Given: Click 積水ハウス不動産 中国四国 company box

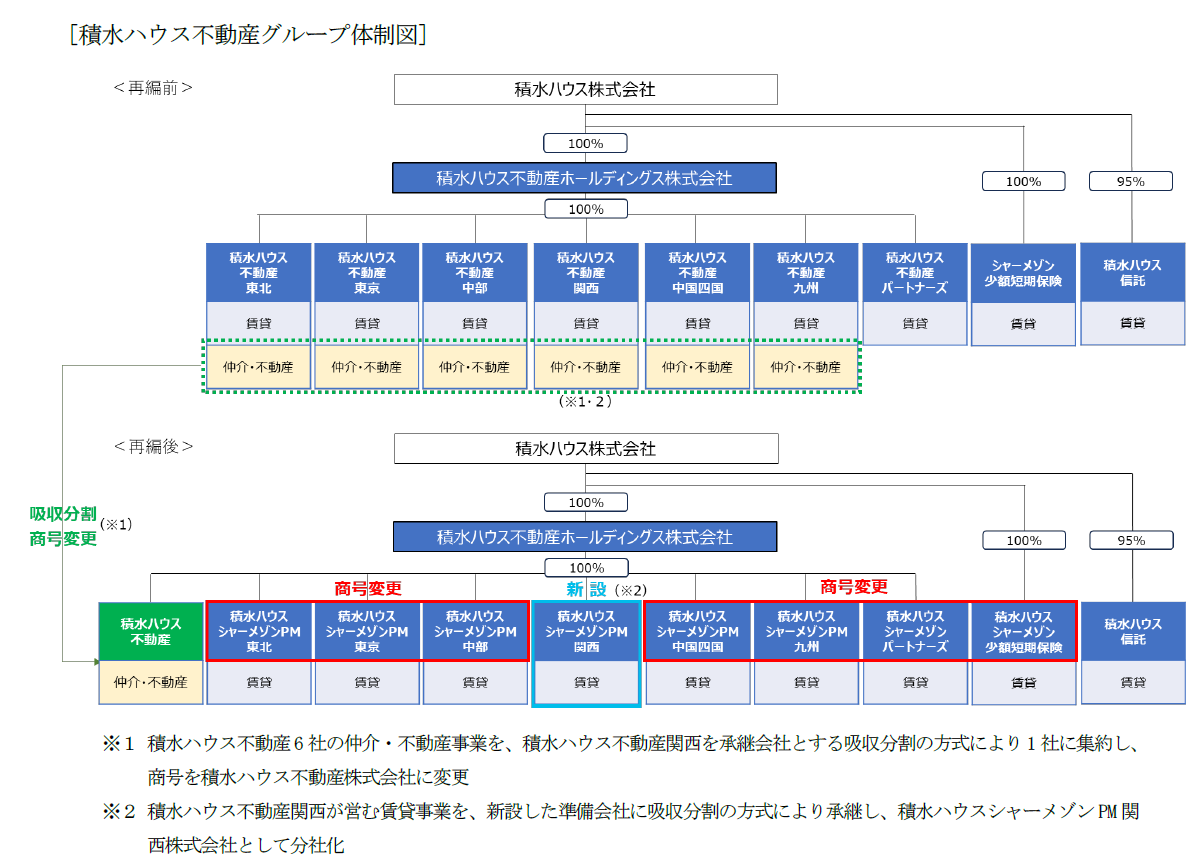Looking at the screenshot, I should (697, 273).
